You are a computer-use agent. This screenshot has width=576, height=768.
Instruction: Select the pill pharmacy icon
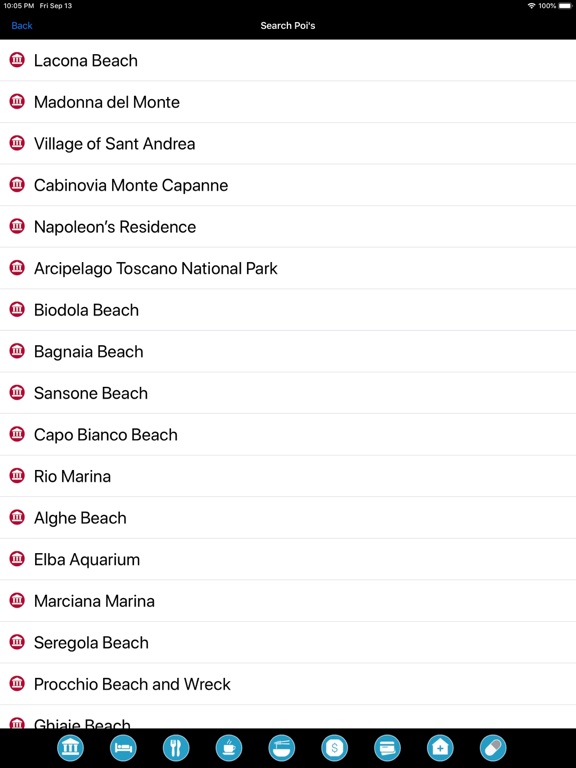[x=493, y=748]
